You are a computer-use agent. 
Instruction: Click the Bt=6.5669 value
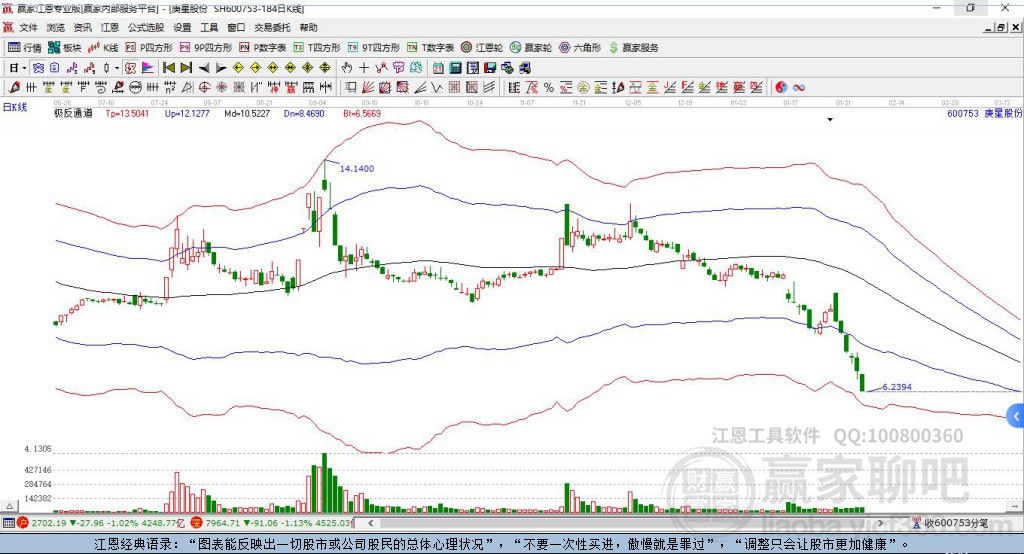[362, 113]
